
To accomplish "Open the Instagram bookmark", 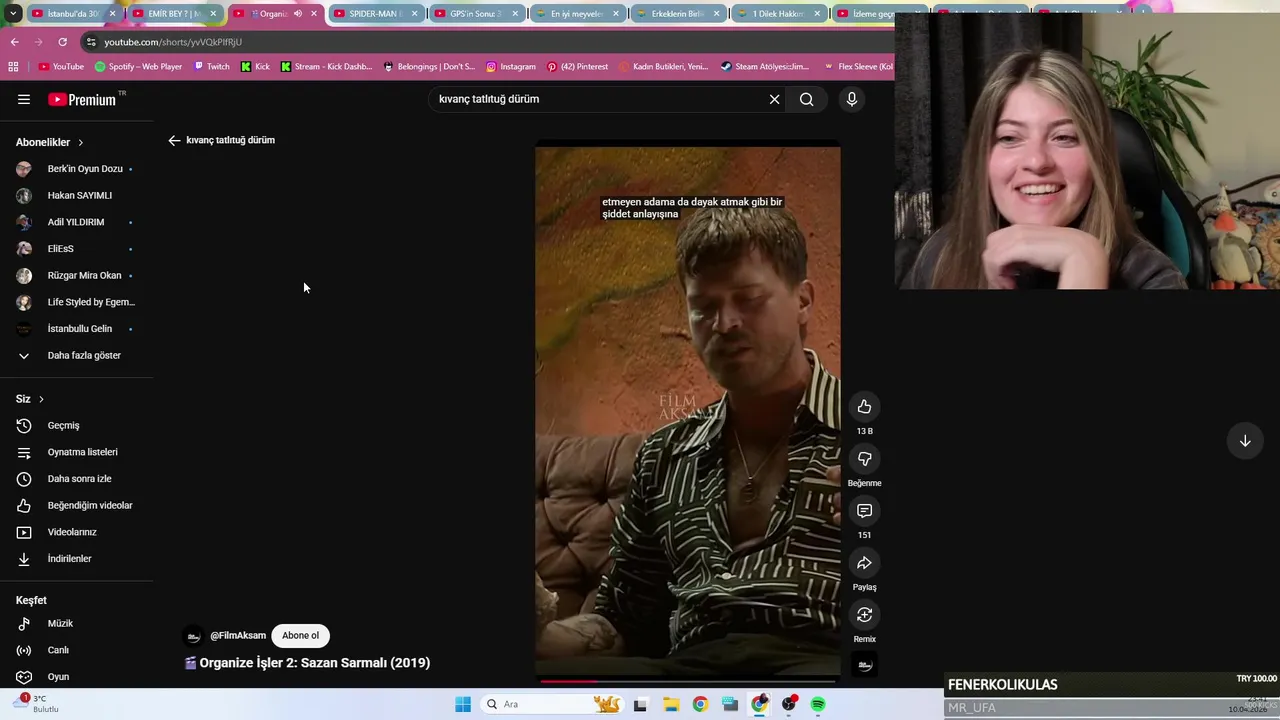I will coord(510,66).
